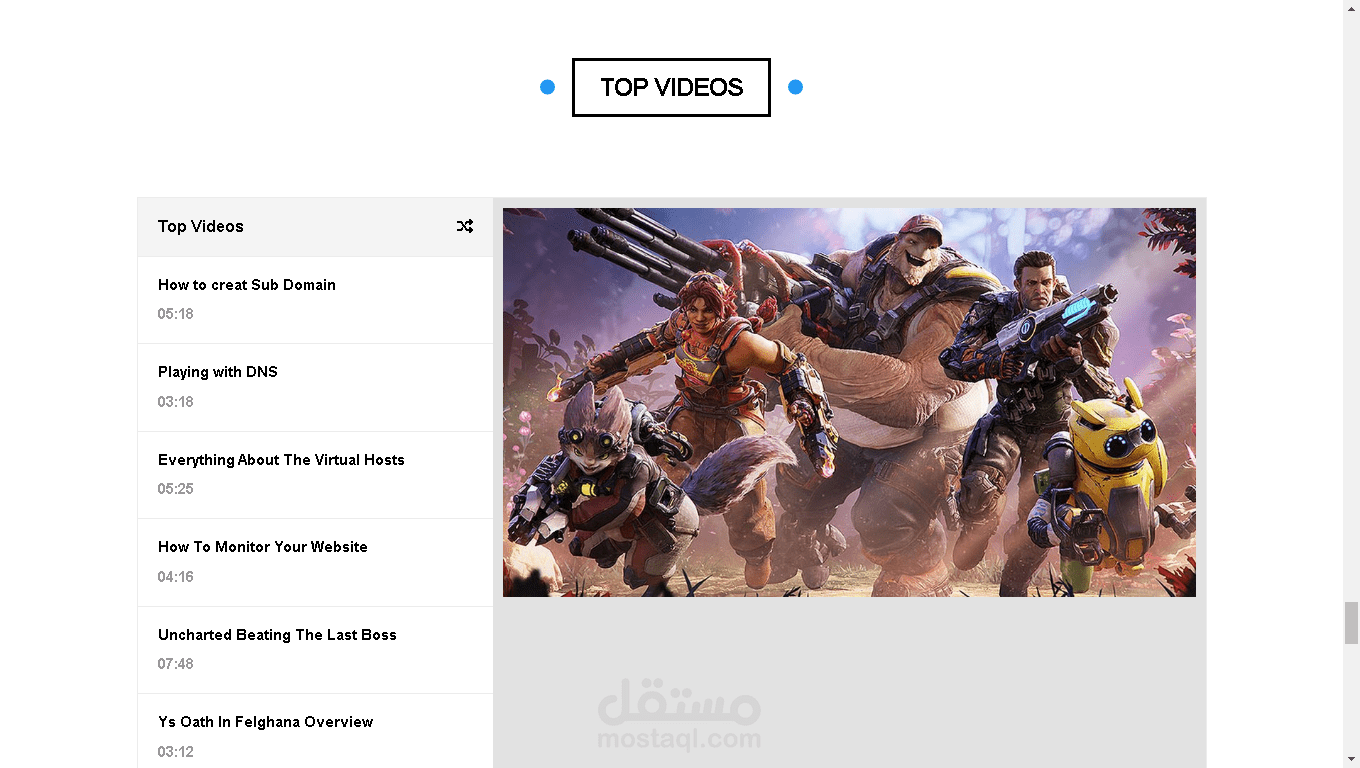Select Uncharted Beating The Last Boss
The image size is (1360, 768).
coord(315,650)
